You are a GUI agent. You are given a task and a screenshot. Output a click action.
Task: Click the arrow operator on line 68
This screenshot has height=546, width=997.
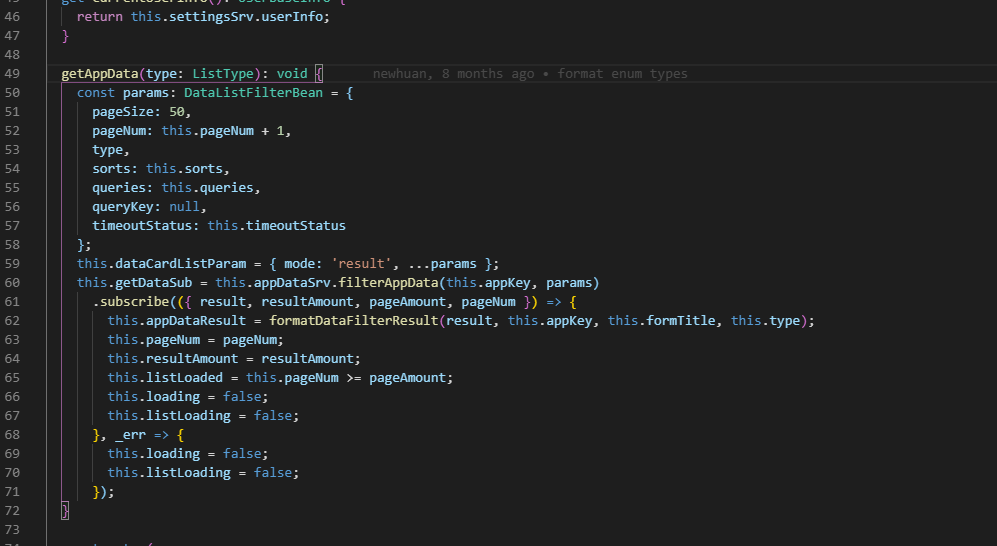[161, 435]
